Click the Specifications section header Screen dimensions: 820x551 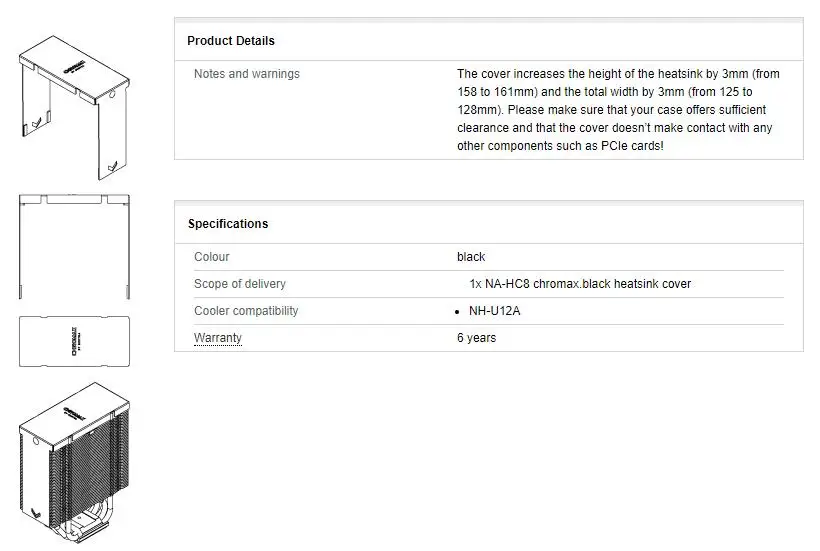[228, 224]
